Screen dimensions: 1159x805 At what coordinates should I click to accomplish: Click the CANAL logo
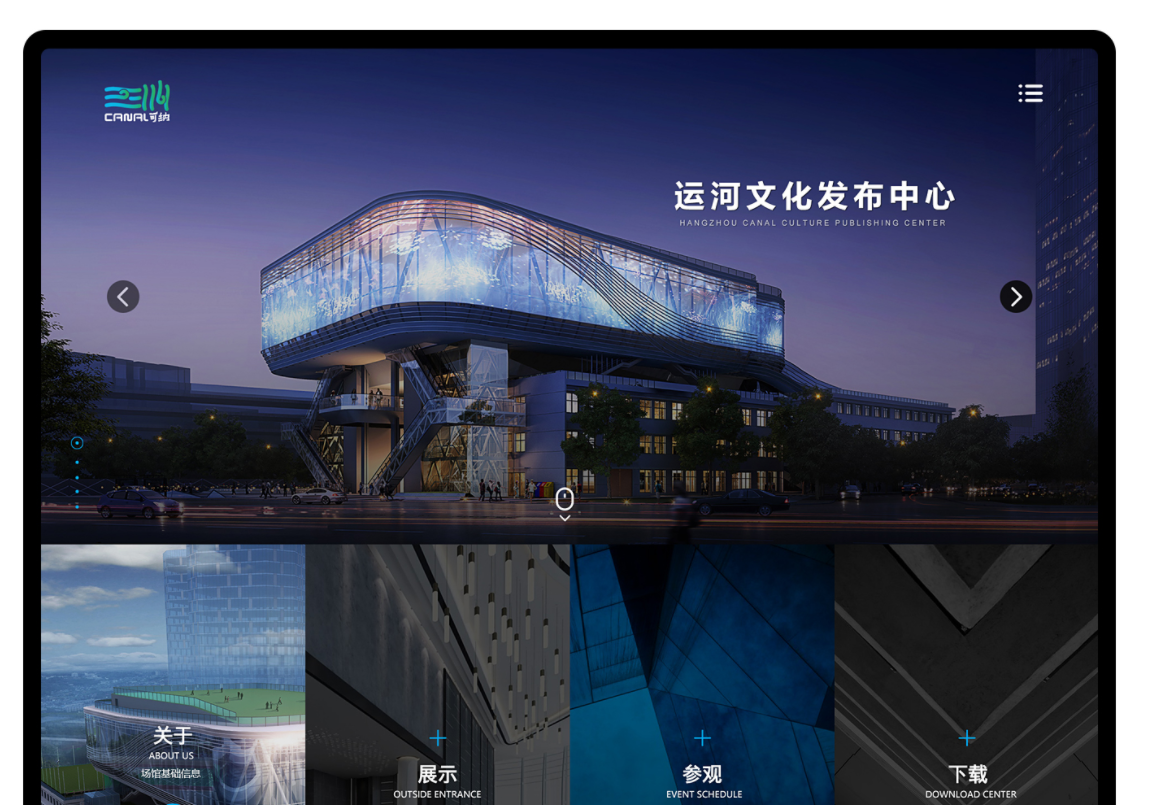(137, 102)
